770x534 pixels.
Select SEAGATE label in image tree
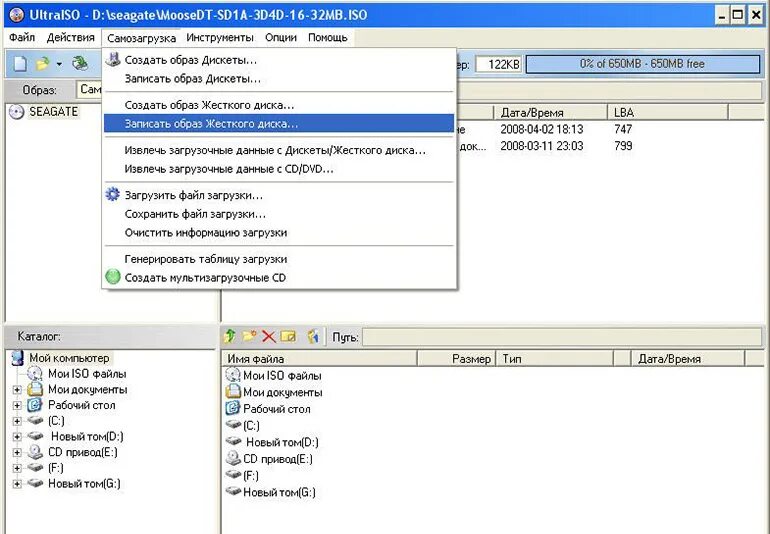54,112
